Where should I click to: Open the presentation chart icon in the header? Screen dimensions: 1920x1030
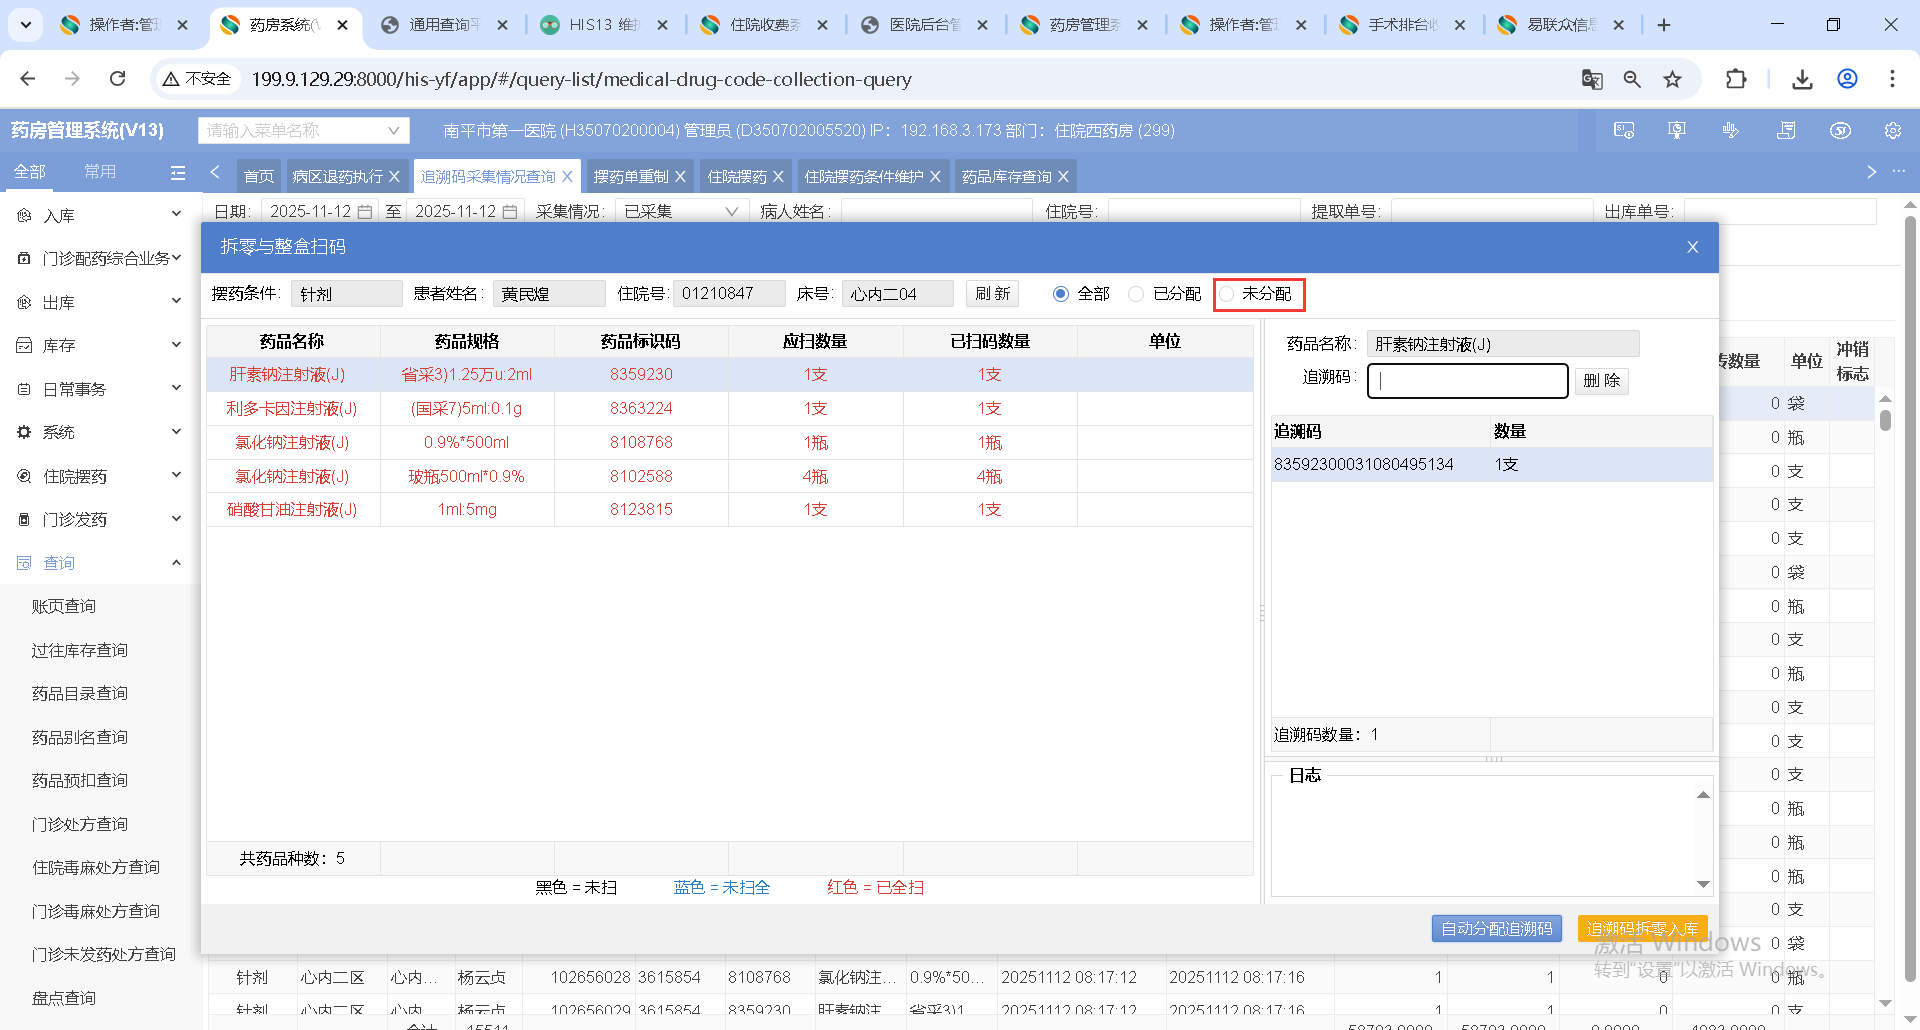tap(1677, 130)
